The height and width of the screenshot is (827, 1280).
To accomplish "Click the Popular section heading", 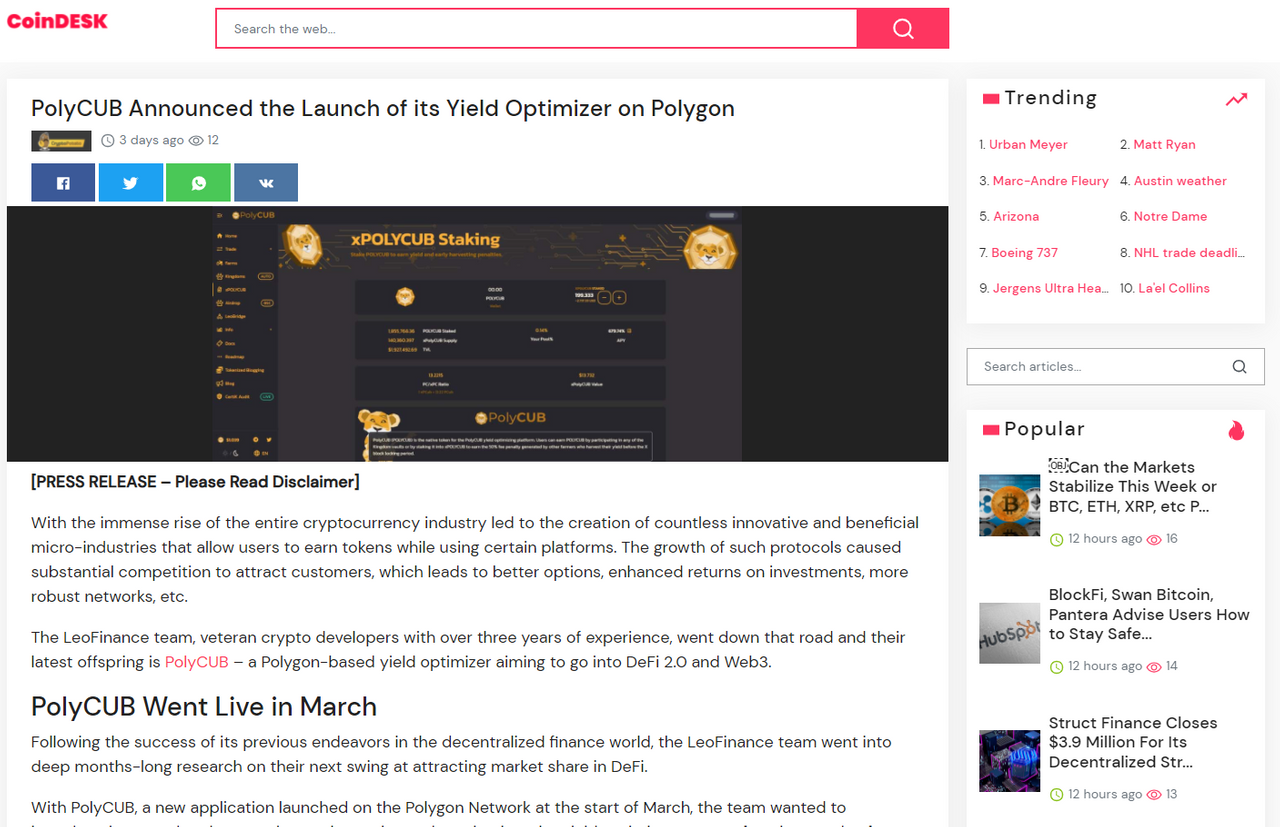I will pos(1044,429).
